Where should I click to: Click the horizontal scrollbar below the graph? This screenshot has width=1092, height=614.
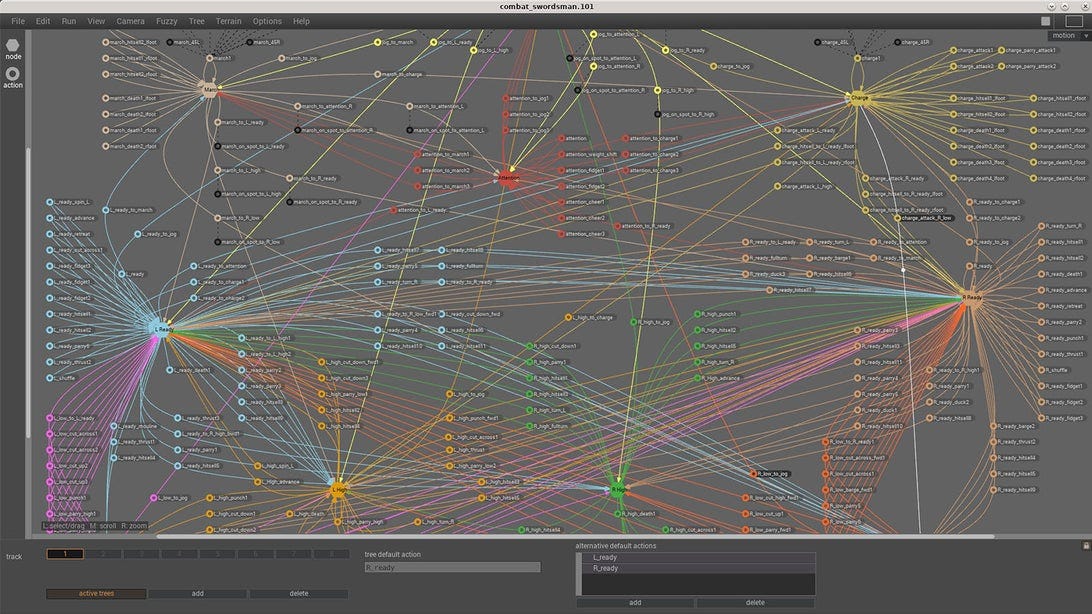click(x=575, y=537)
